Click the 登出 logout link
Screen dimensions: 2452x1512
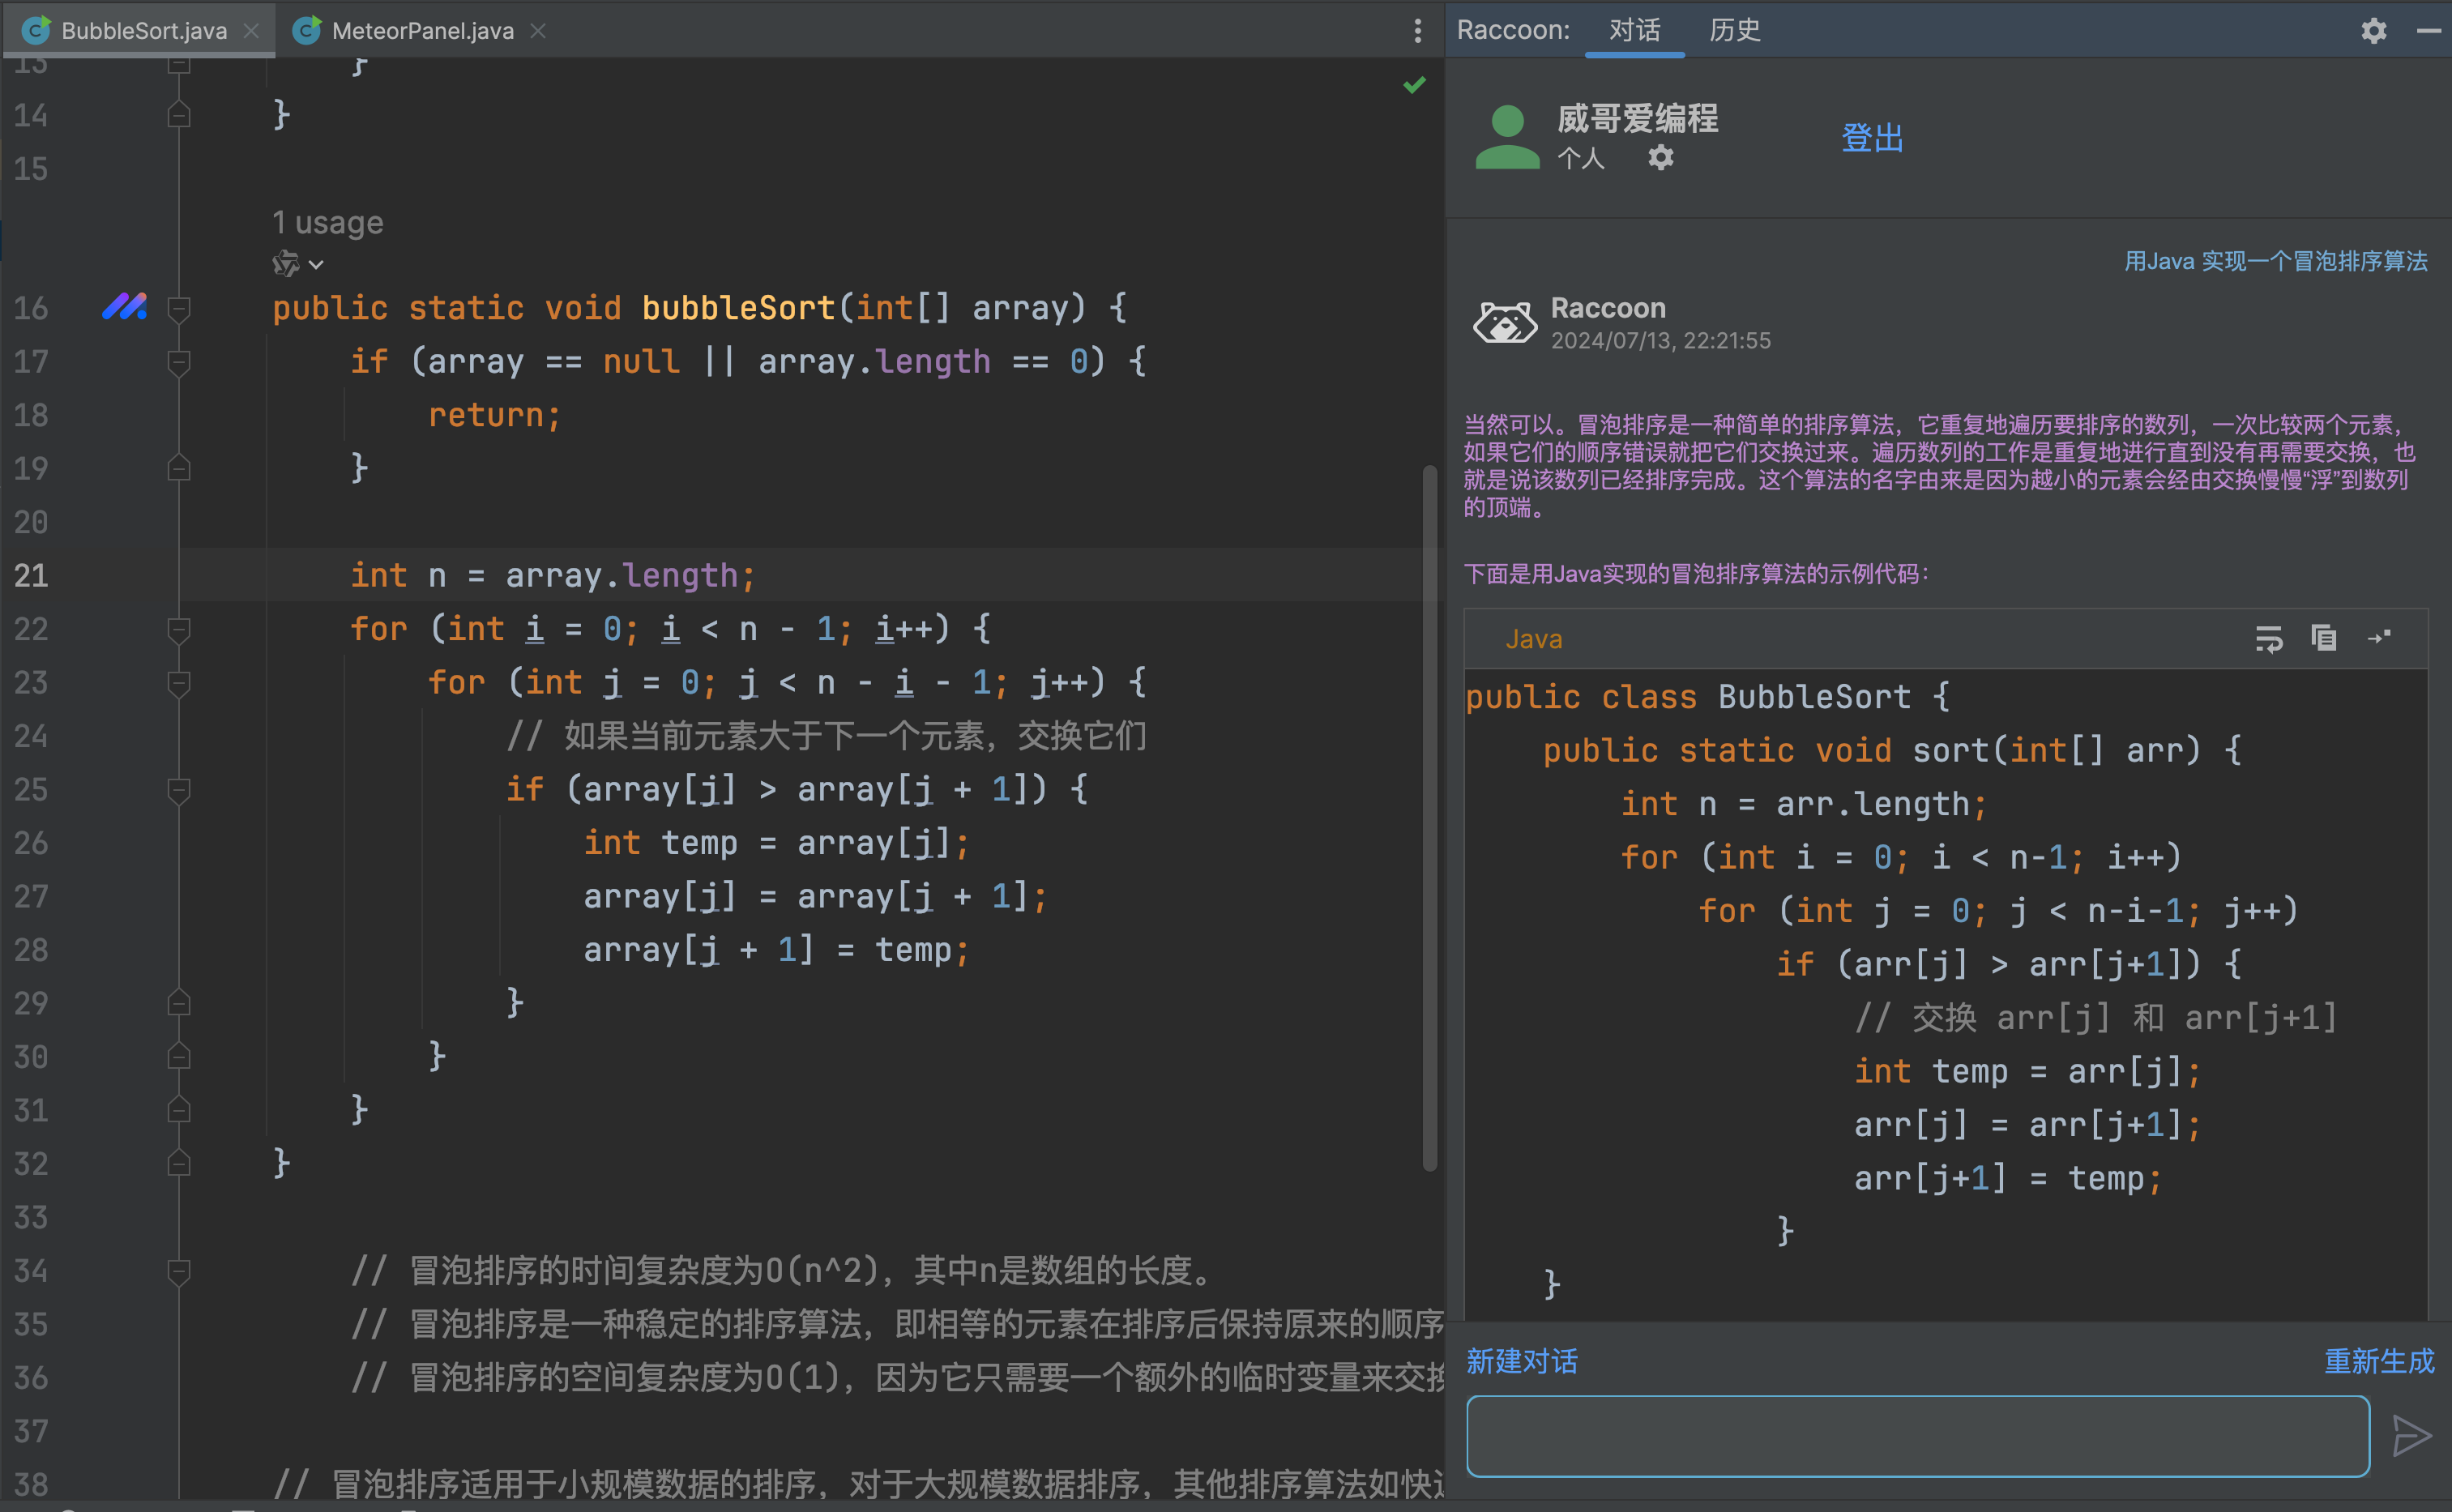point(1872,138)
